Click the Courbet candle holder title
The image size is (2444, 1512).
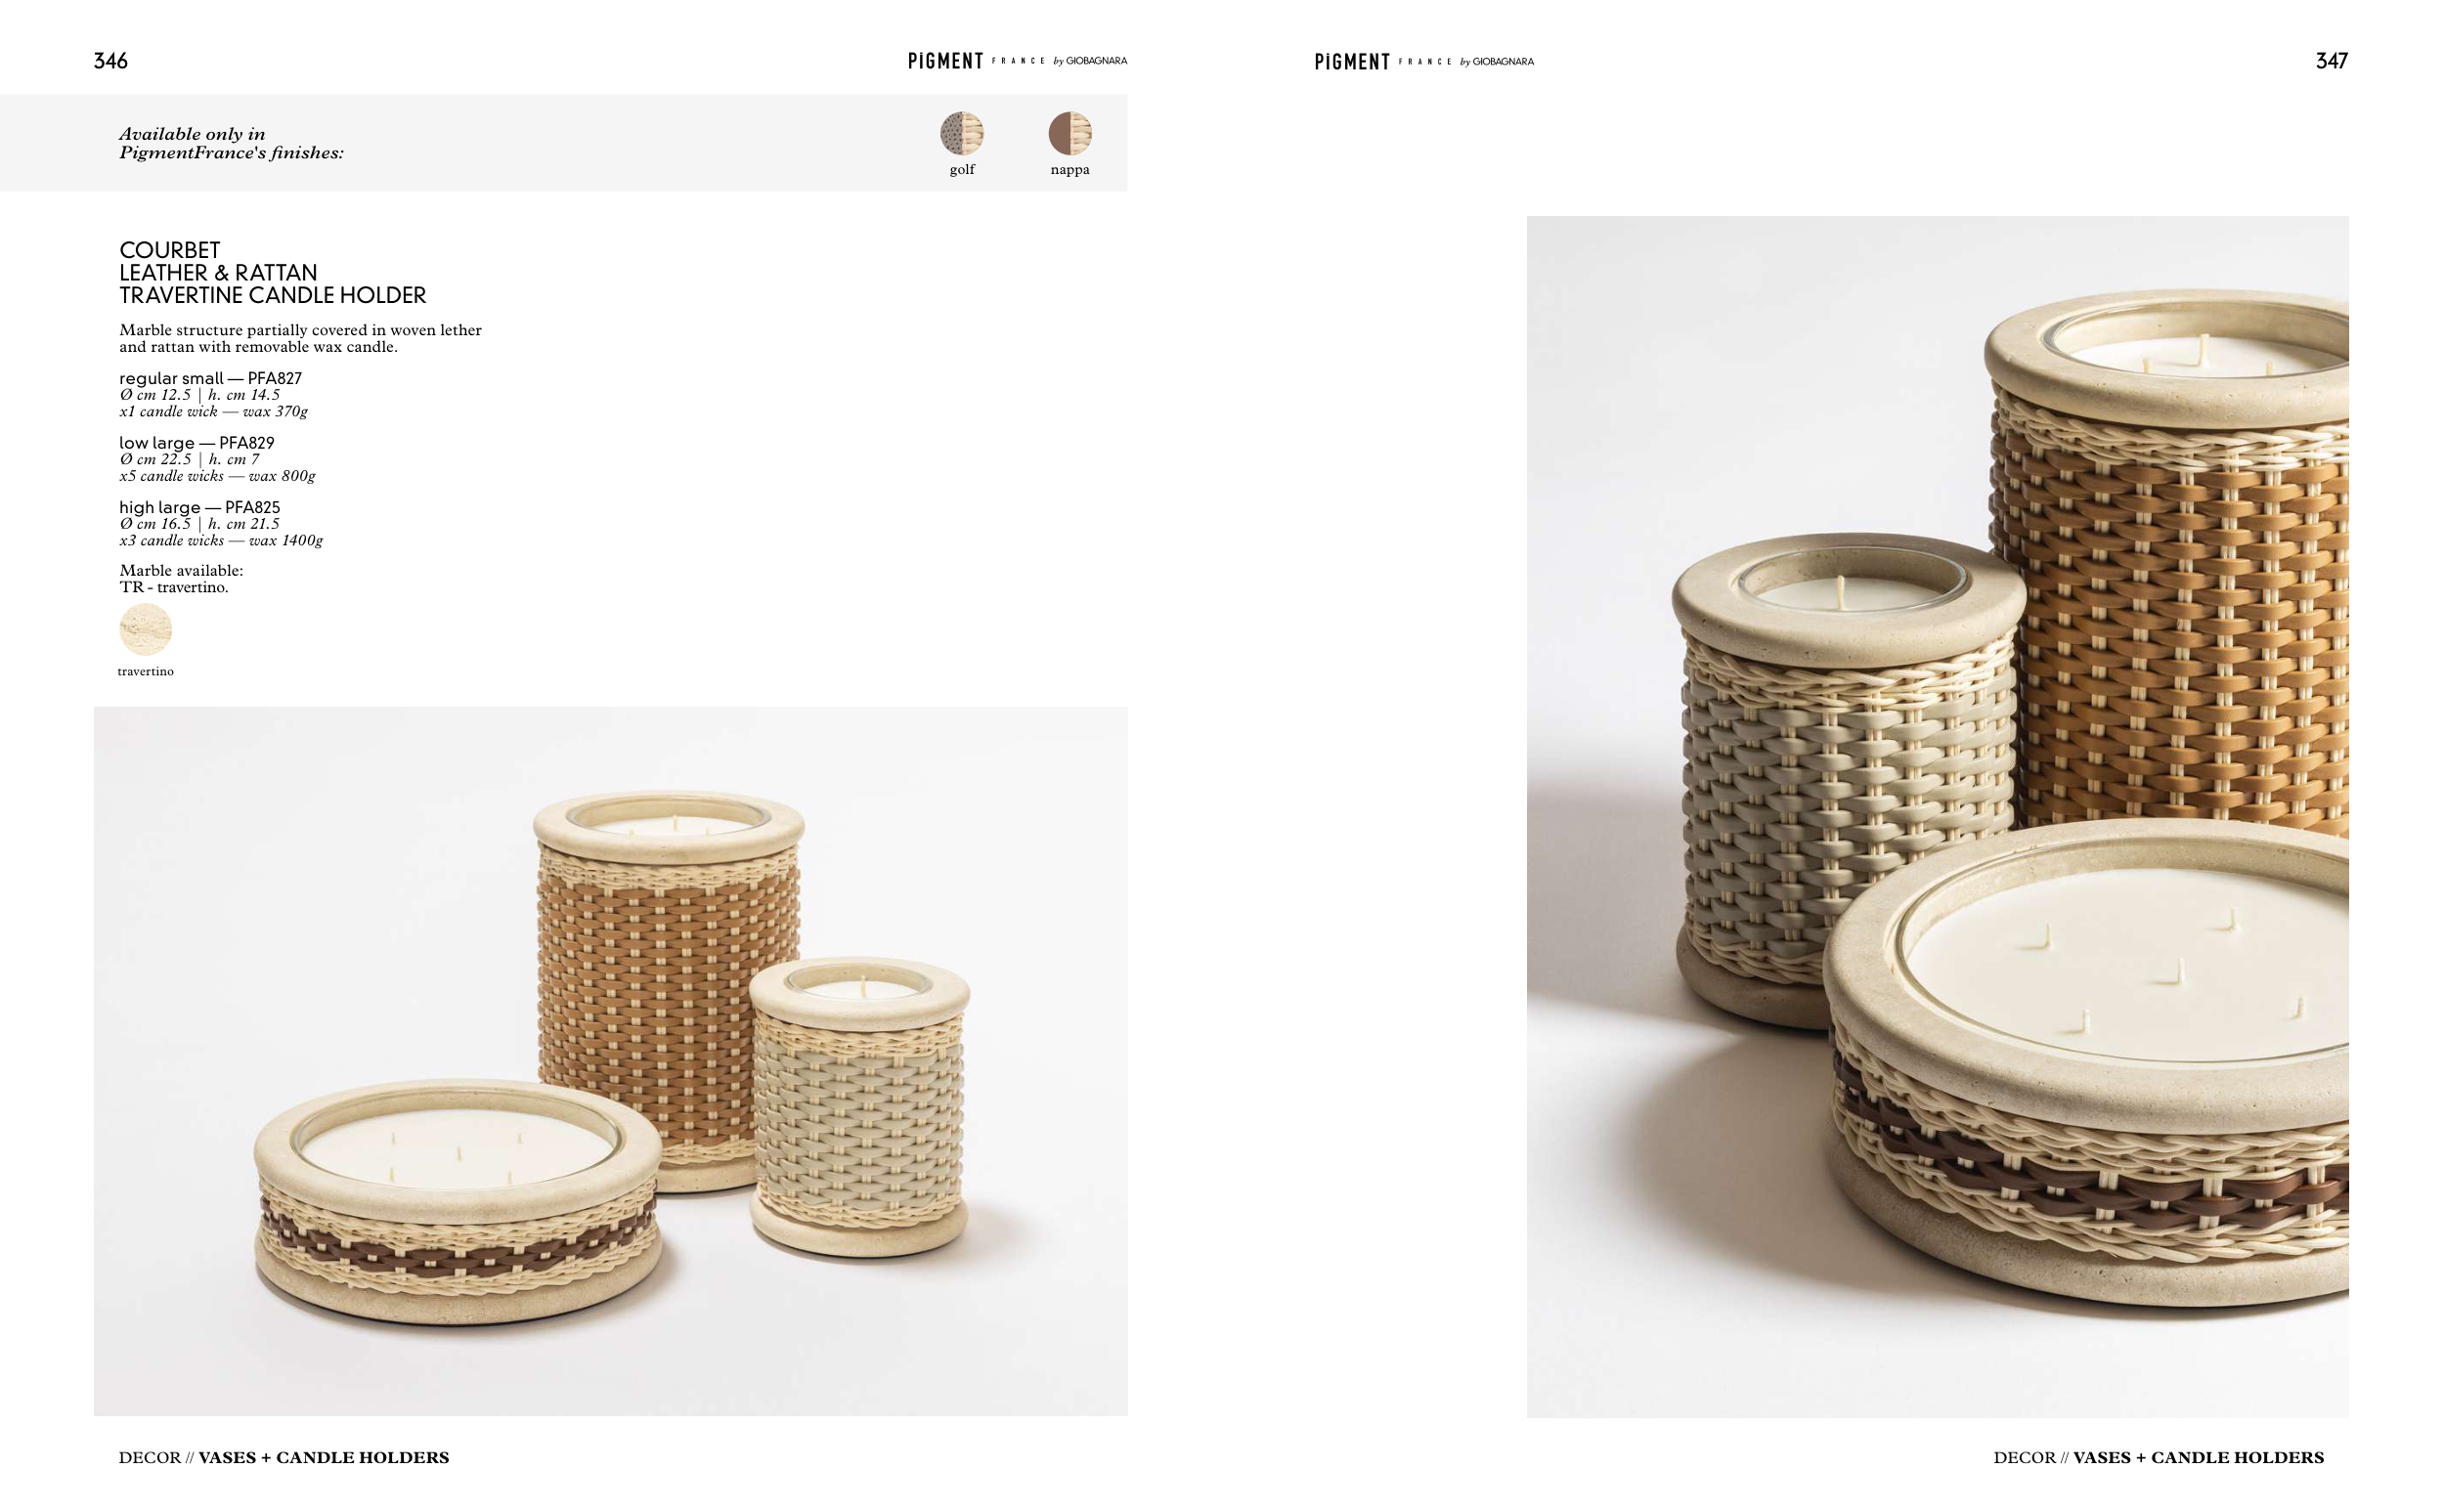click(272, 273)
